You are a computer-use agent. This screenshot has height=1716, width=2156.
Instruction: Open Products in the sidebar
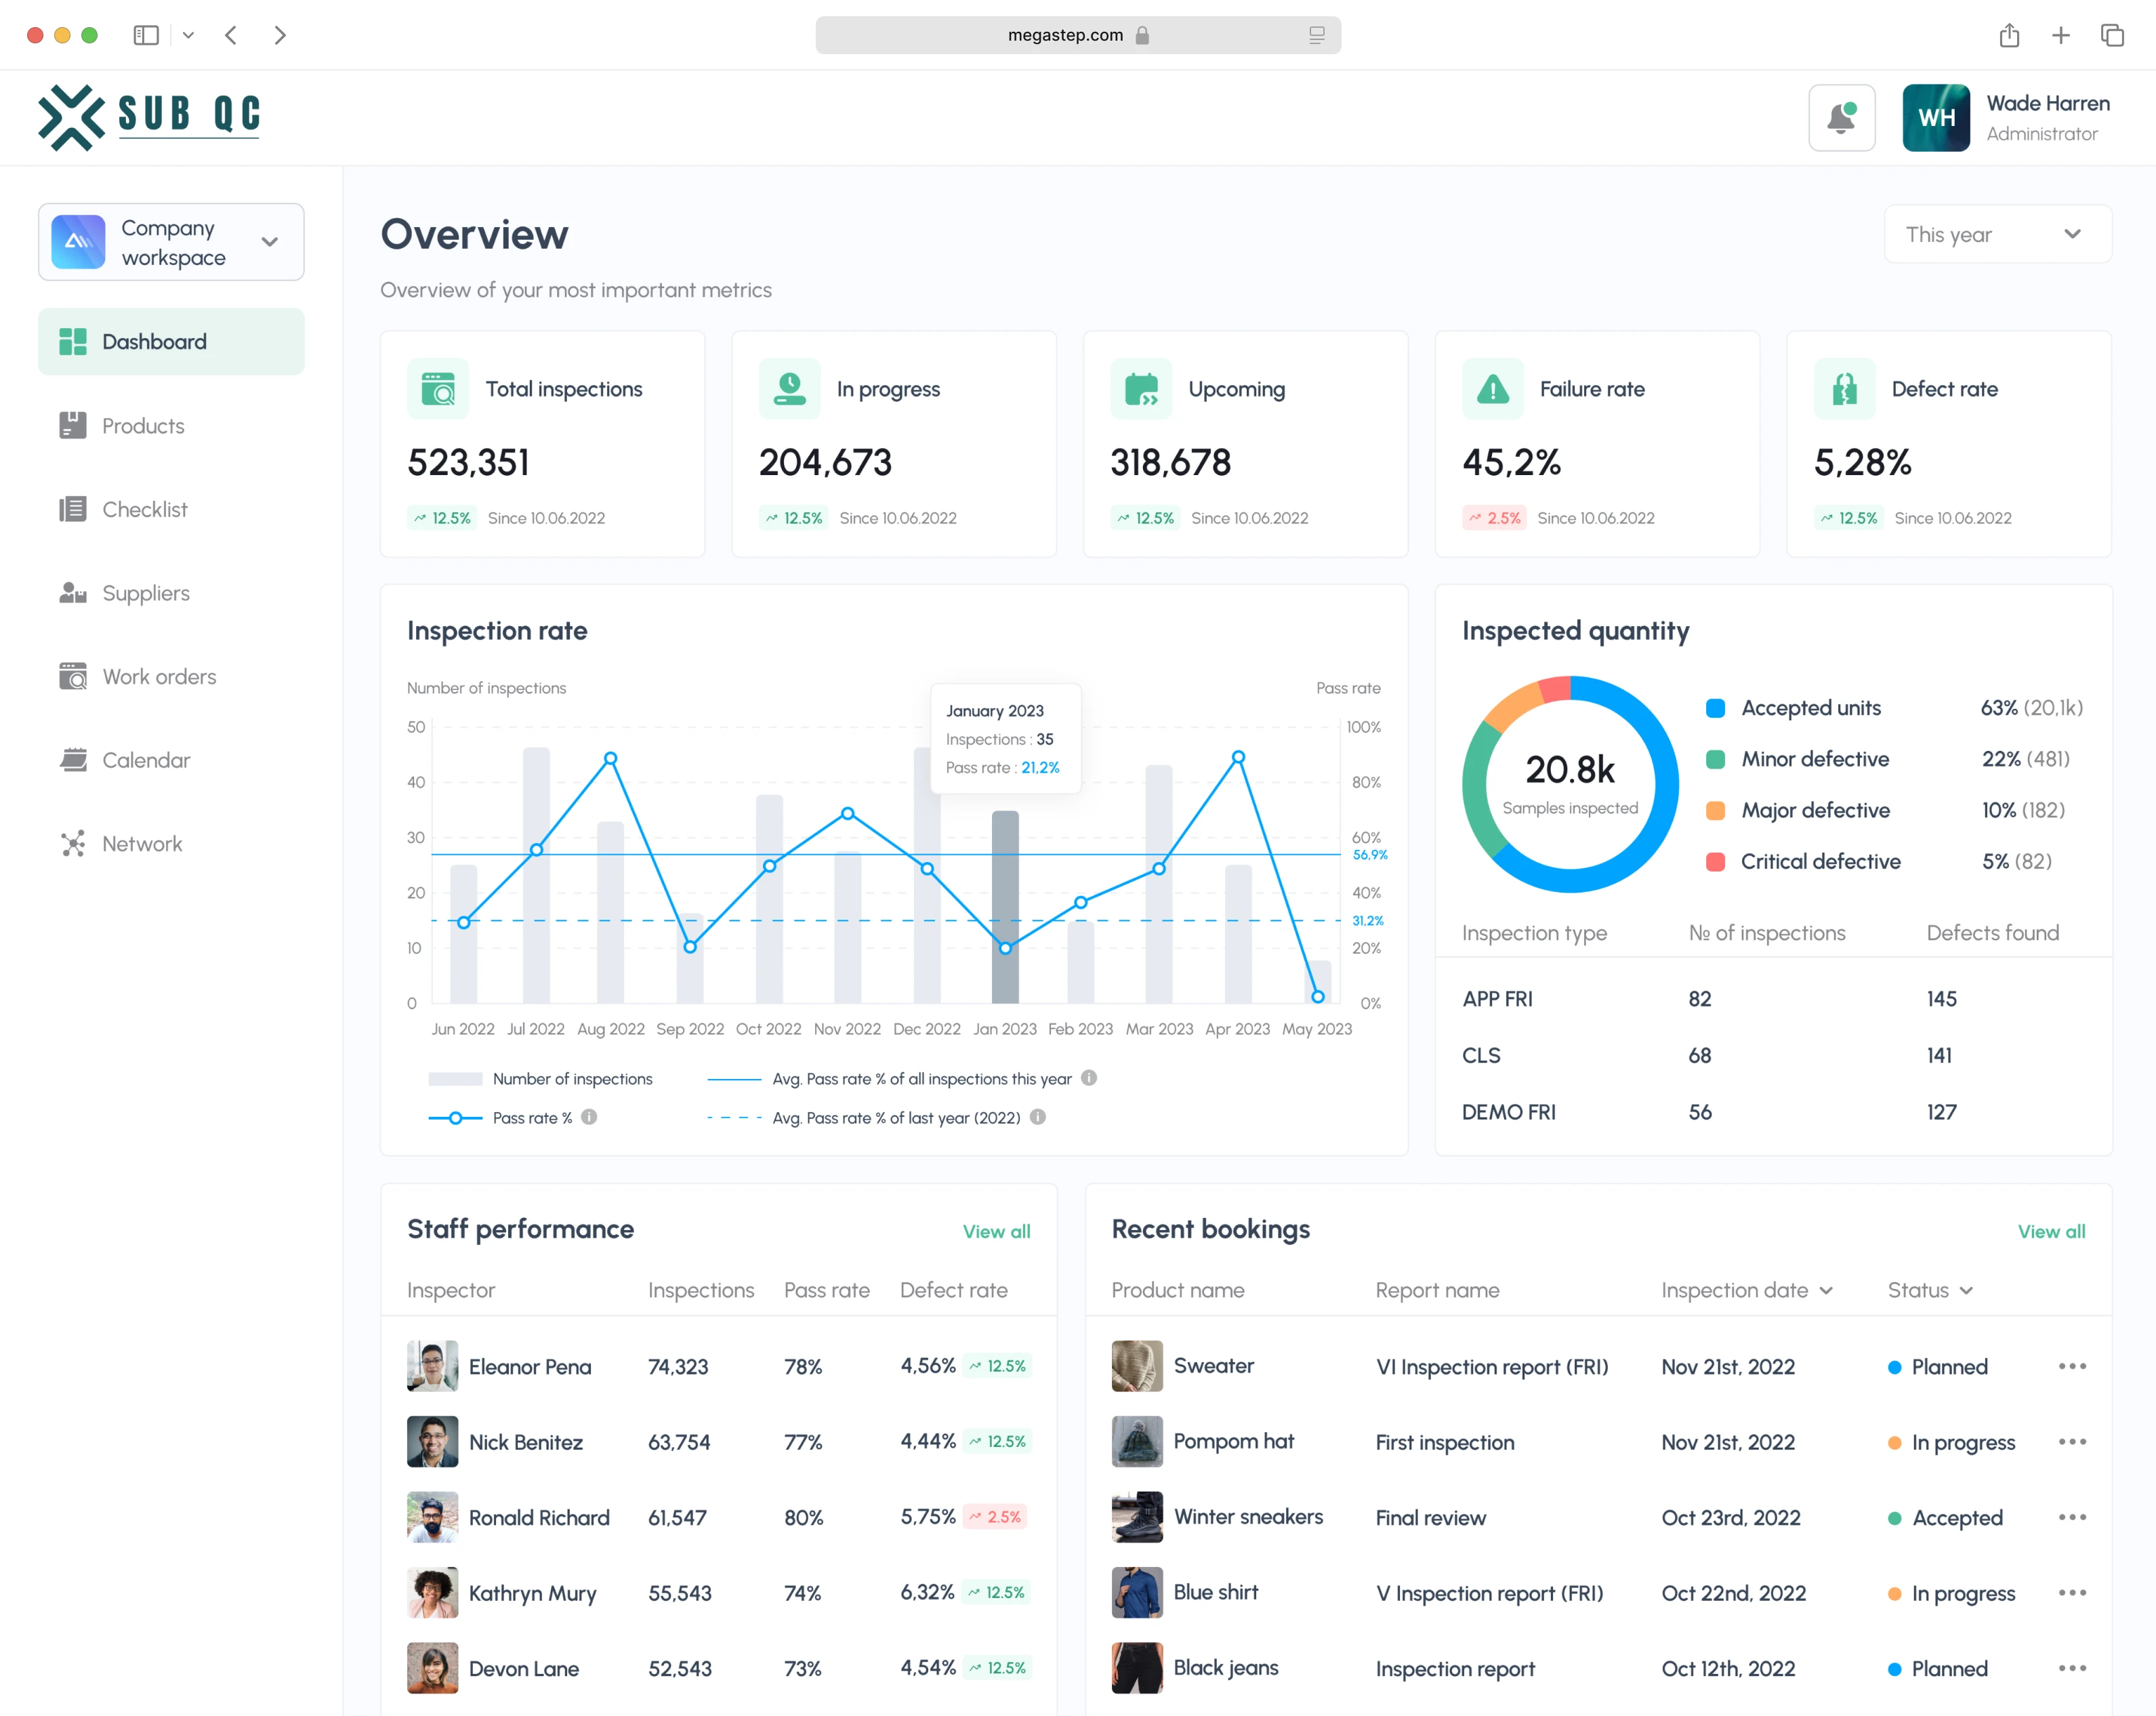tap(143, 426)
